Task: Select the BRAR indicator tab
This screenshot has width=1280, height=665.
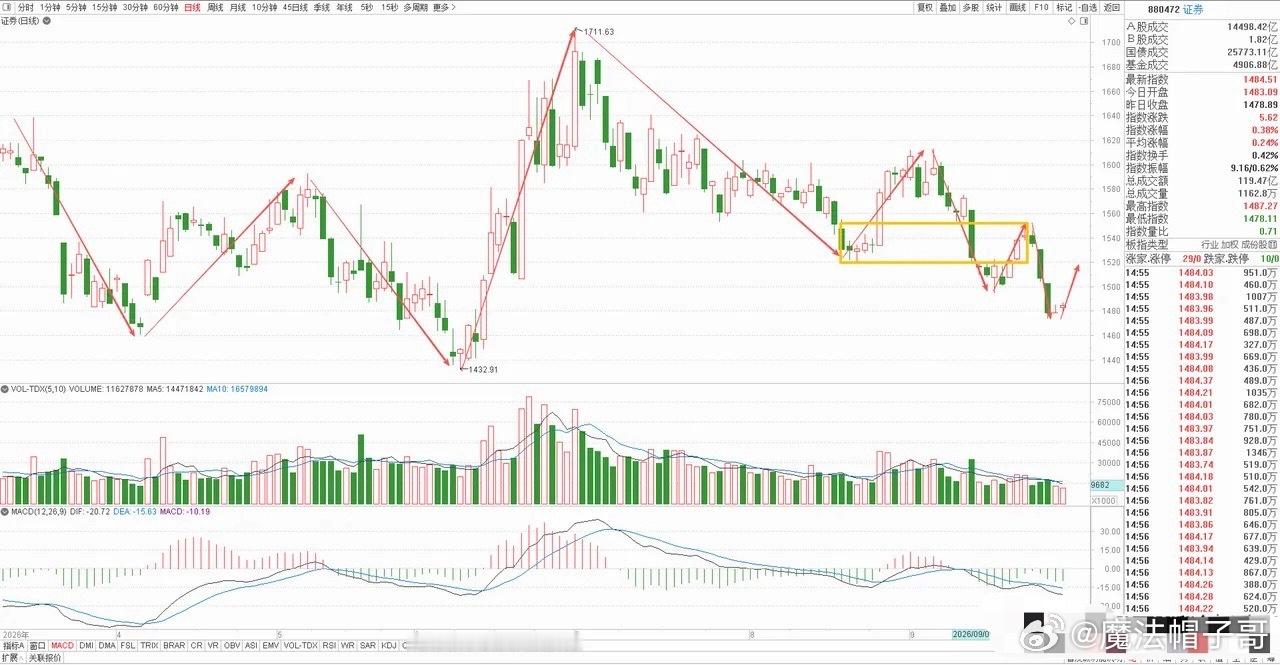Action: click(174, 645)
